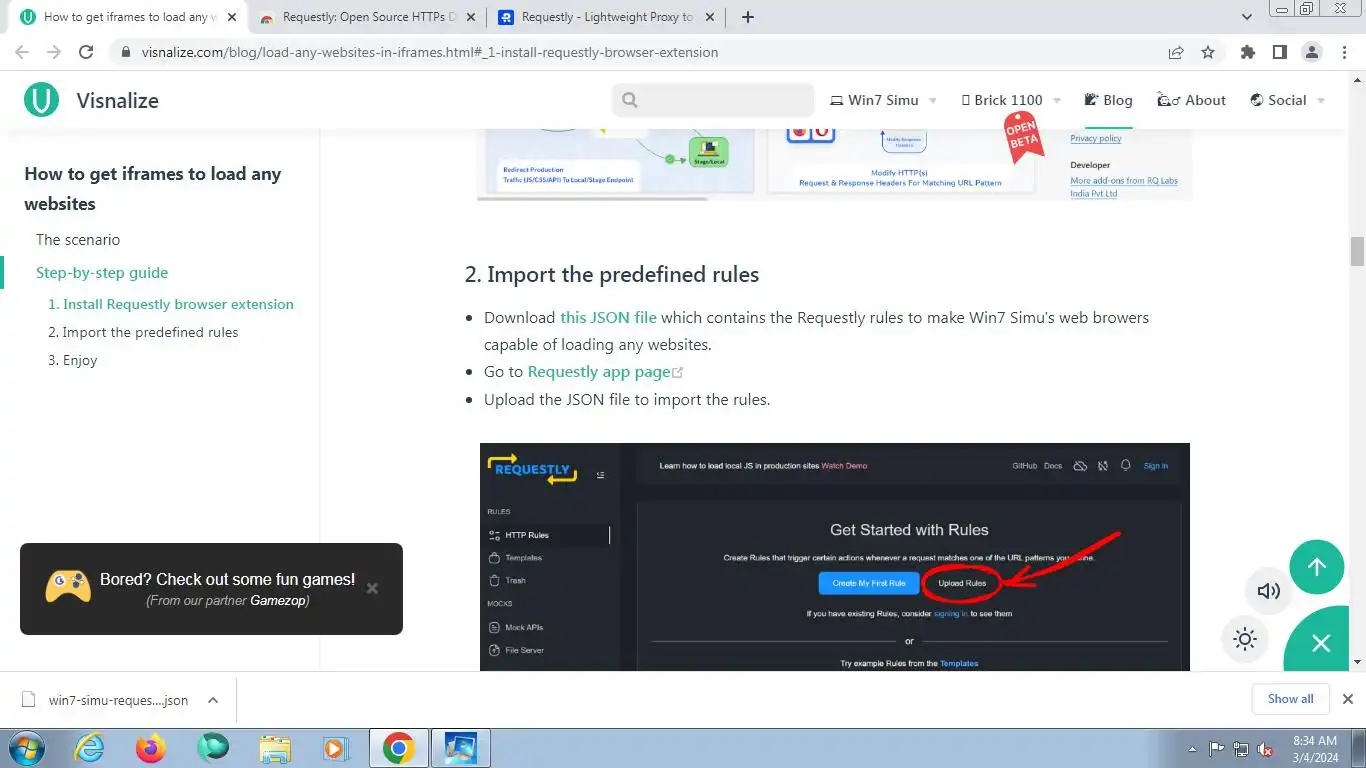
Task: Open media player taskbar icon
Action: pos(336,748)
